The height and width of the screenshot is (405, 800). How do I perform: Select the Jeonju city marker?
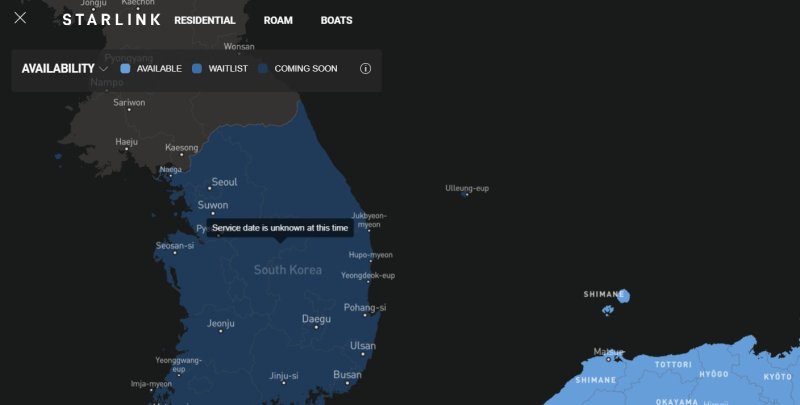point(223,330)
